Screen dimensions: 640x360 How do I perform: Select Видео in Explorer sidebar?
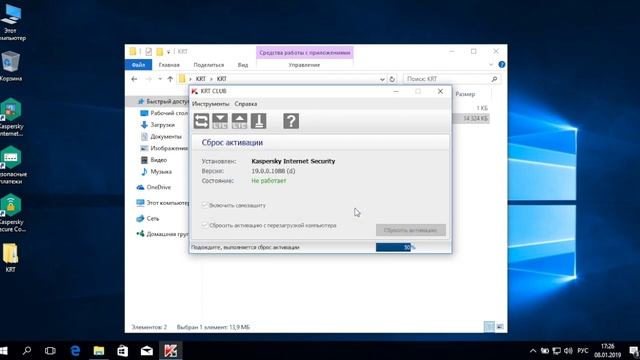pos(153,160)
